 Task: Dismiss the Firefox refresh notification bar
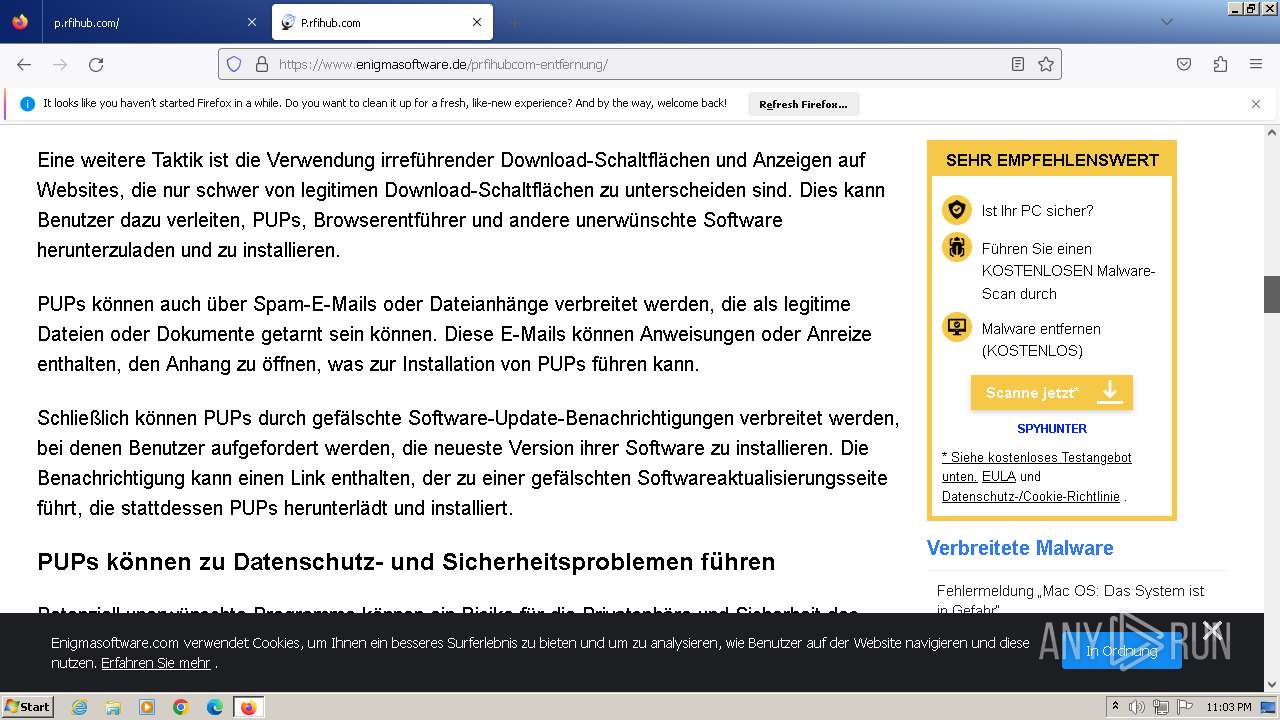tap(1256, 104)
